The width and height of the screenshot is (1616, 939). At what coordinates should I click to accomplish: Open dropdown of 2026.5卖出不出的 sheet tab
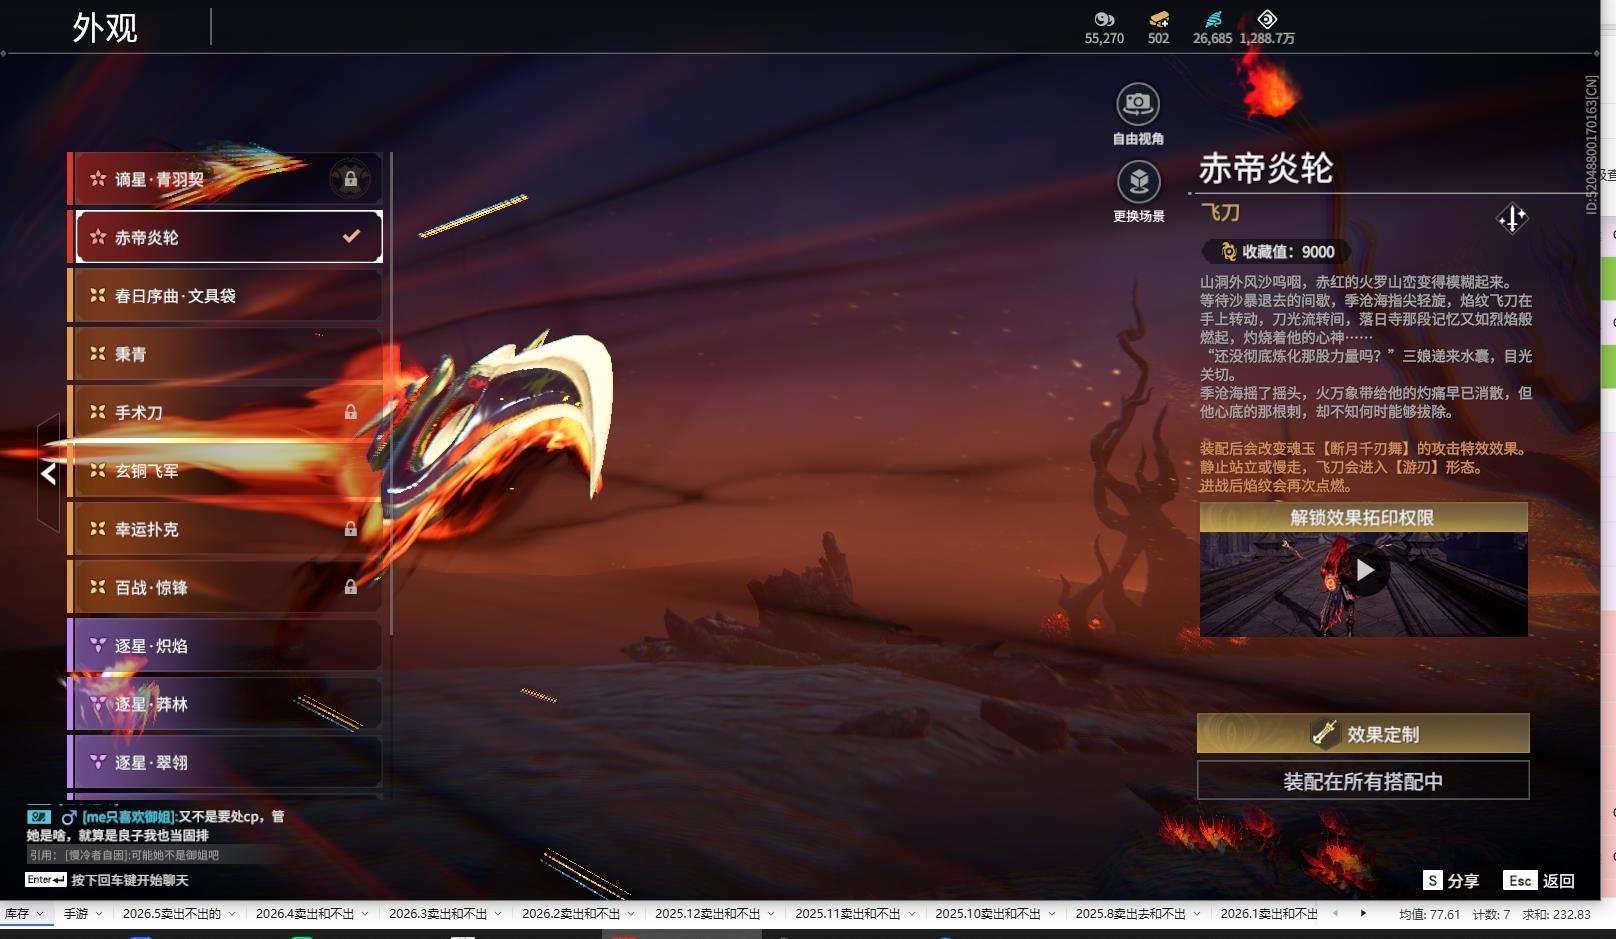(x=231, y=914)
